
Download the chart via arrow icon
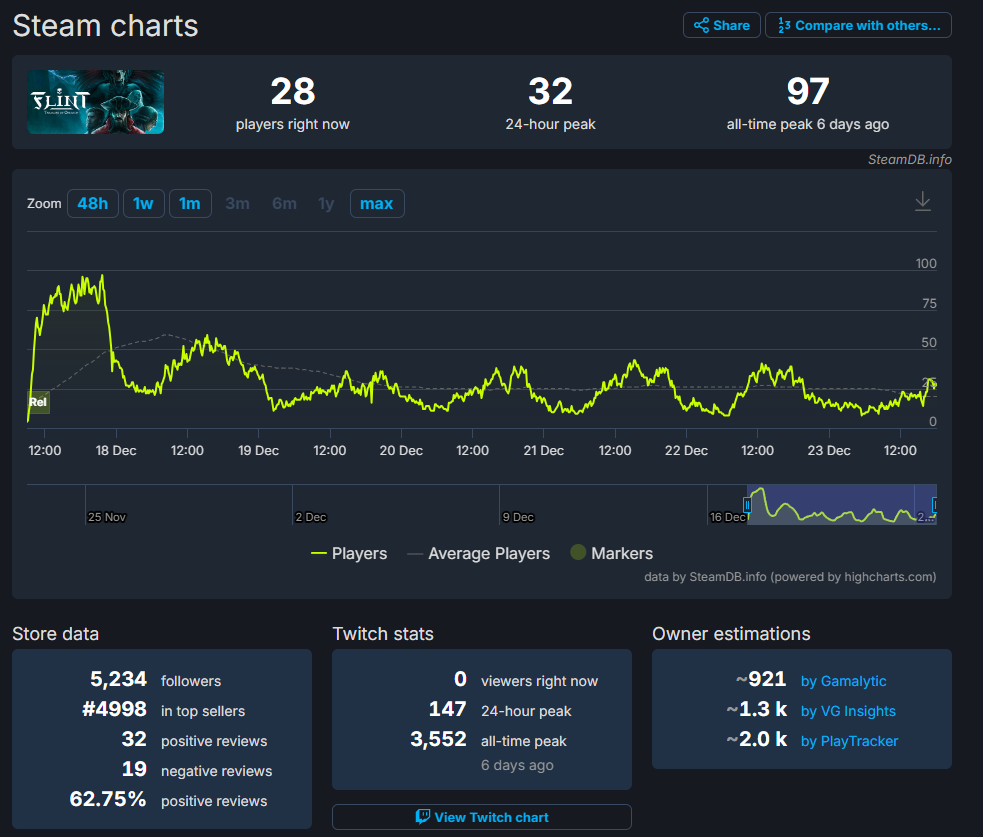pos(923,201)
